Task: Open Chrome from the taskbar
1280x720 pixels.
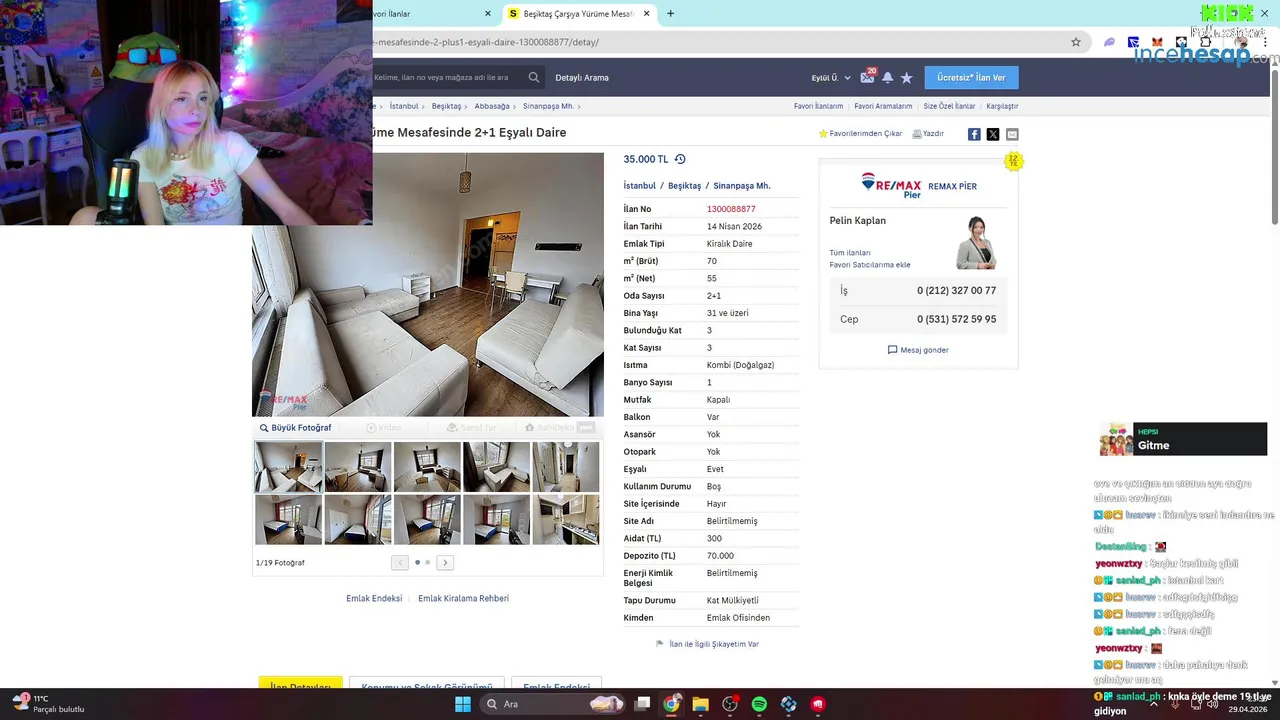Action: coord(672,704)
